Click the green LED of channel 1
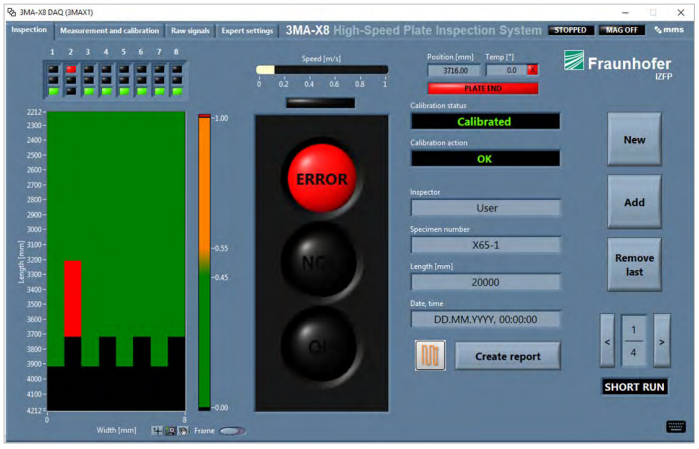This screenshot has width=699, height=449. 53,91
